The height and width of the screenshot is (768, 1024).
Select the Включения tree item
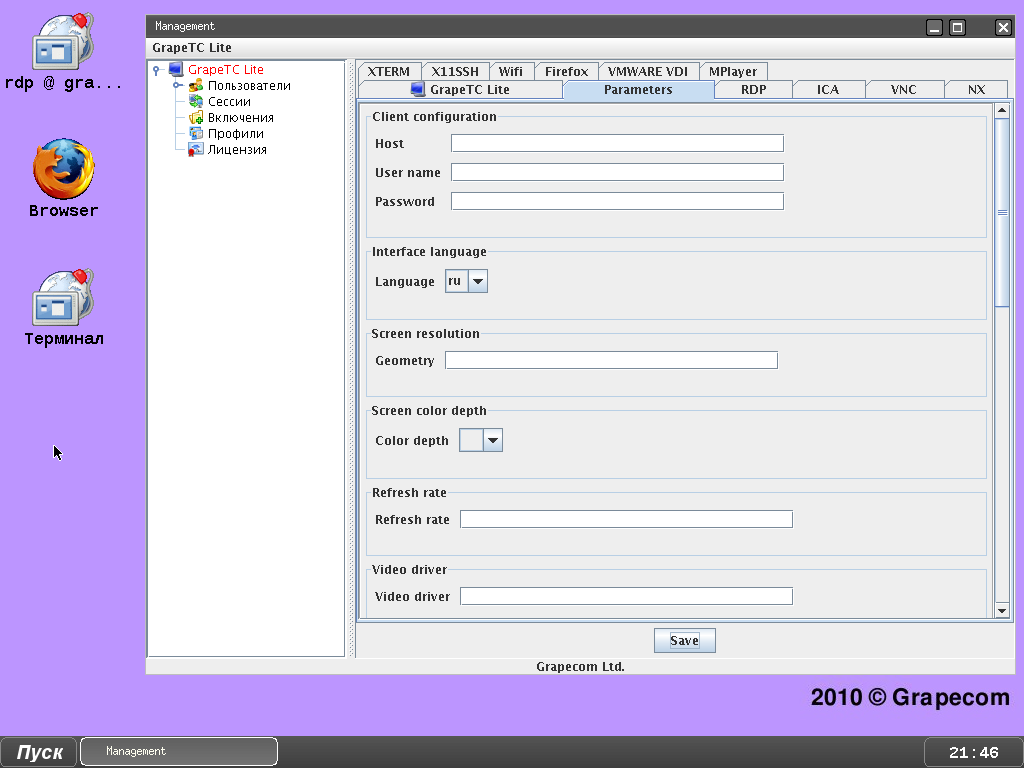click(x=240, y=118)
